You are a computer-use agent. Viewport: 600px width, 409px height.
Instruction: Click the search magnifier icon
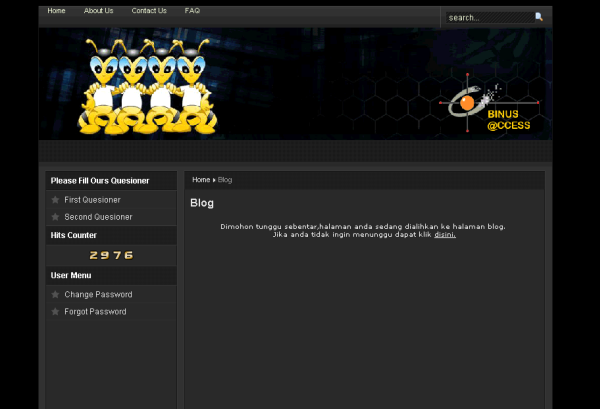[539, 17]
